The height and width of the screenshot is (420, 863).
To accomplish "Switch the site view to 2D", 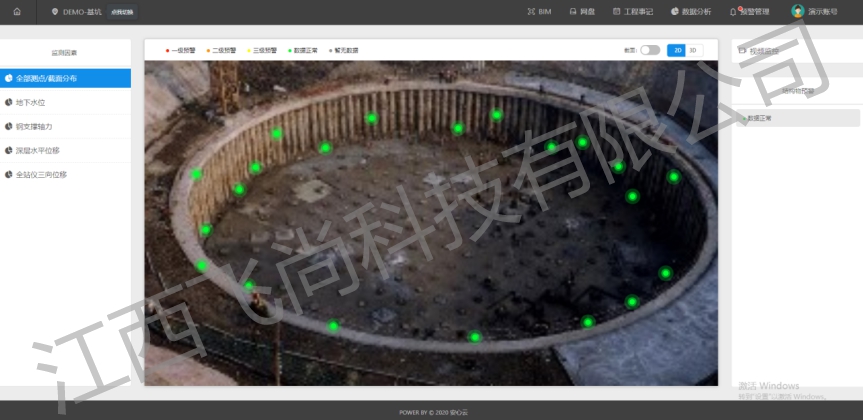I will [x=676, y=50].
